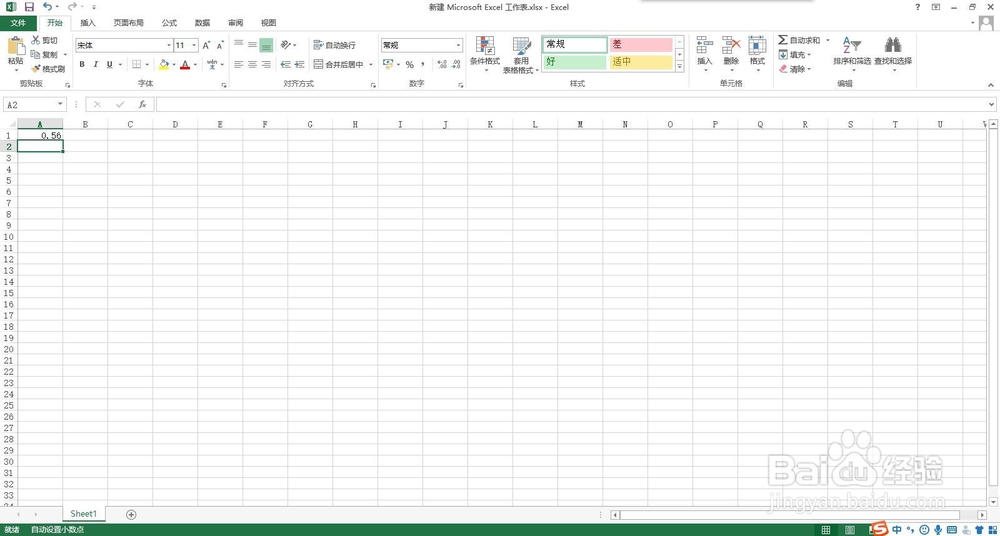Screen dimensions: 1000x536
Task: Switch to 页面布局 Page Layout tab
Action: [129, 23]
